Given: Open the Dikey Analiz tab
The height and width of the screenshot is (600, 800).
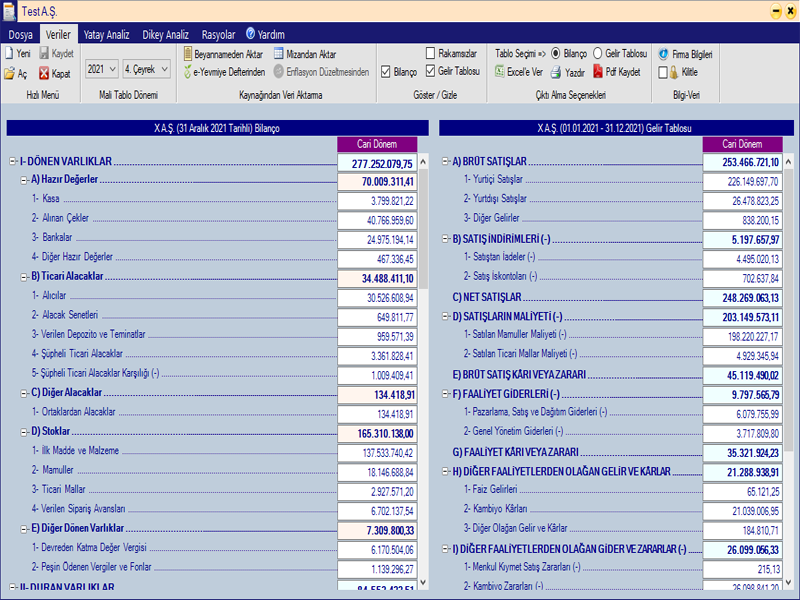Looking at the screenshot, I should coord(165,35).
